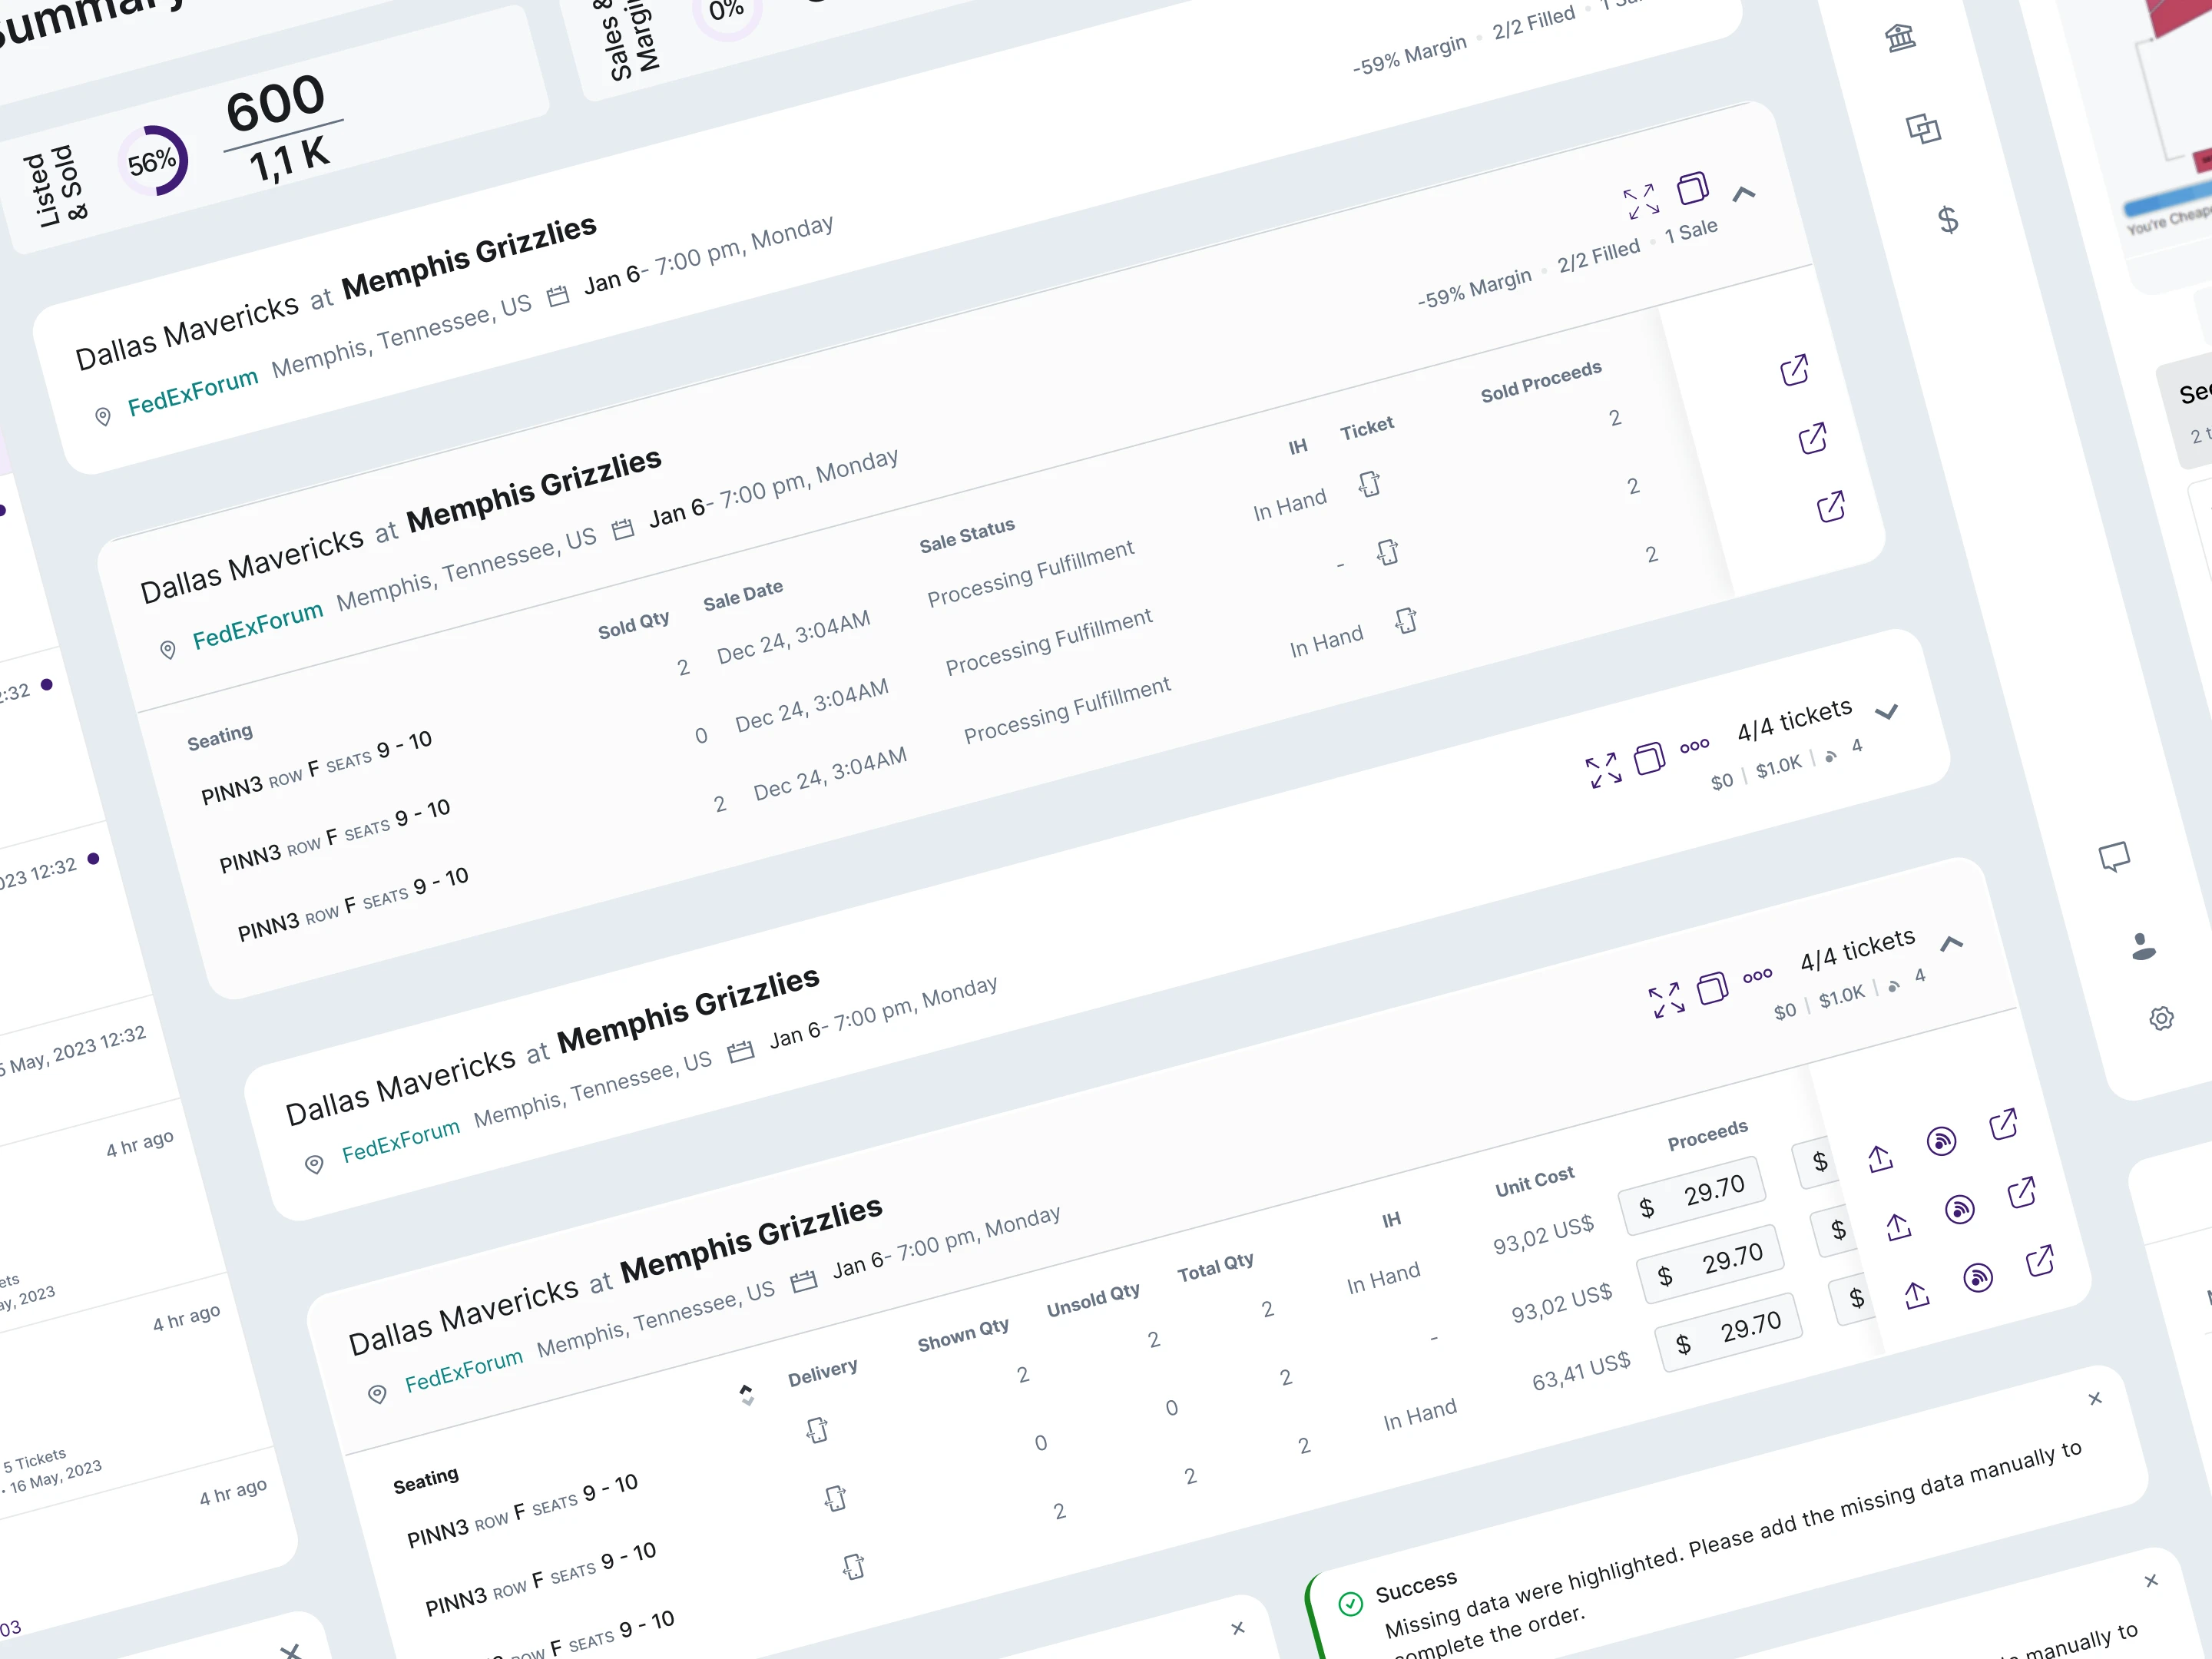This screenshot has height=1659, width=2212.
Task: Open the user profile sidebar icon
Action: tap(2143, 946)
